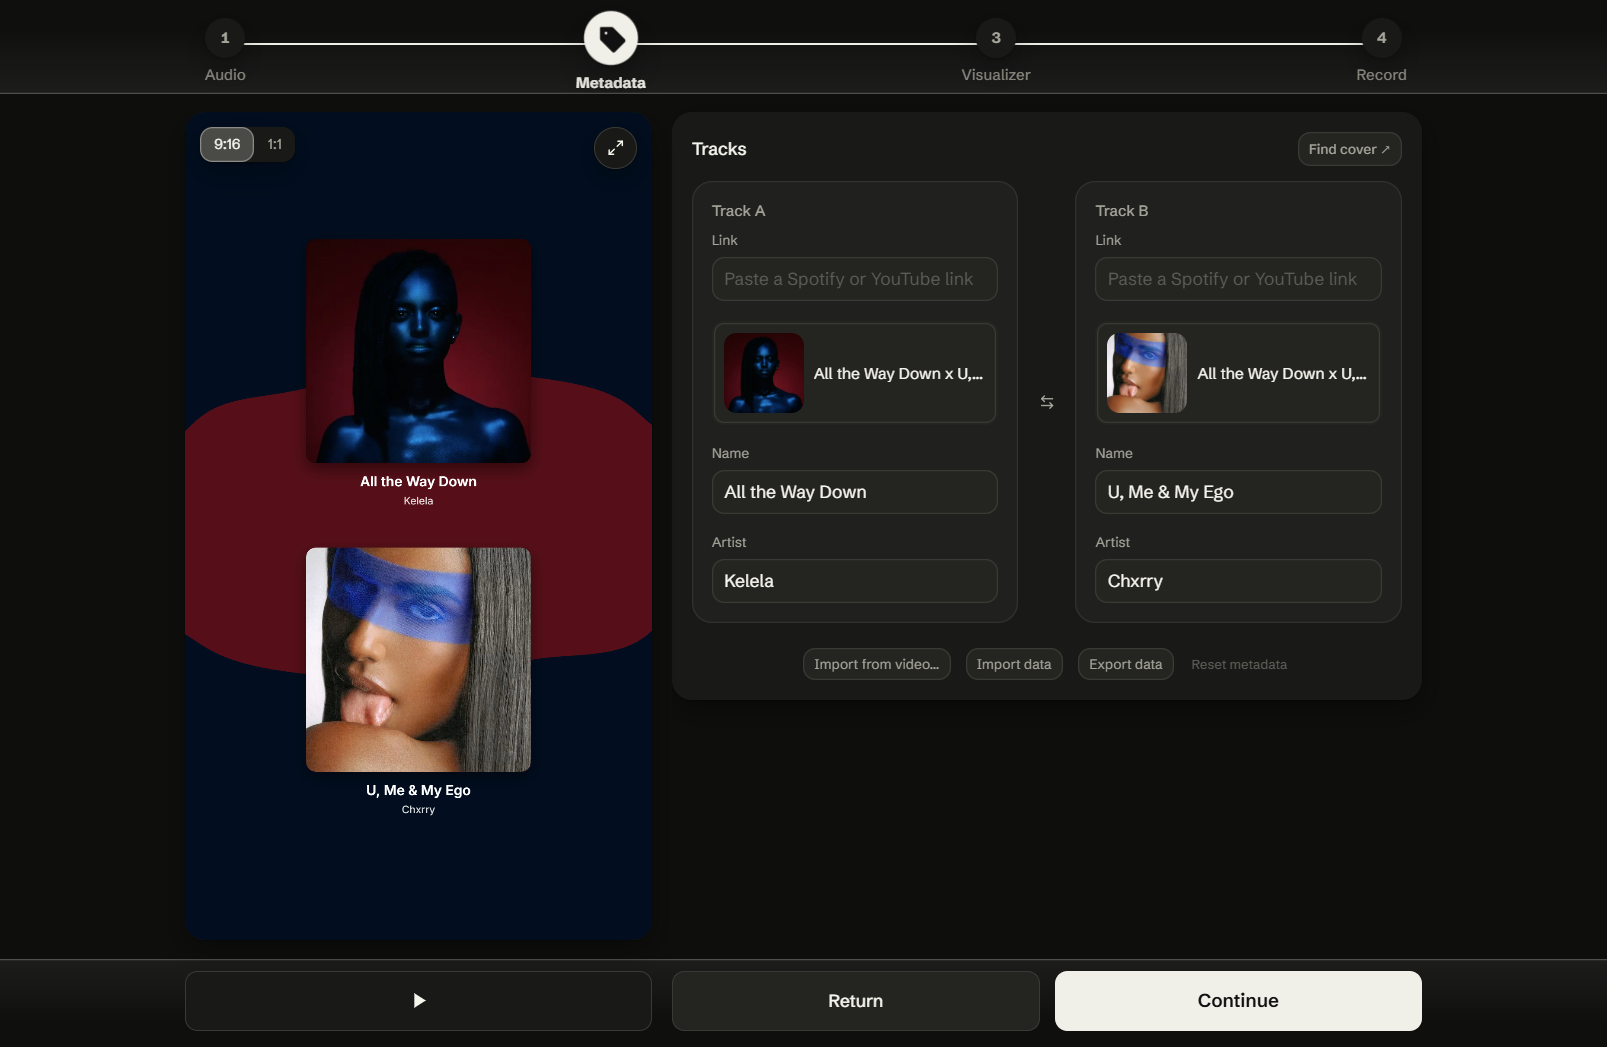Play the preview with the play button
This screenshot has width=1607, height=1047.
418,1000
